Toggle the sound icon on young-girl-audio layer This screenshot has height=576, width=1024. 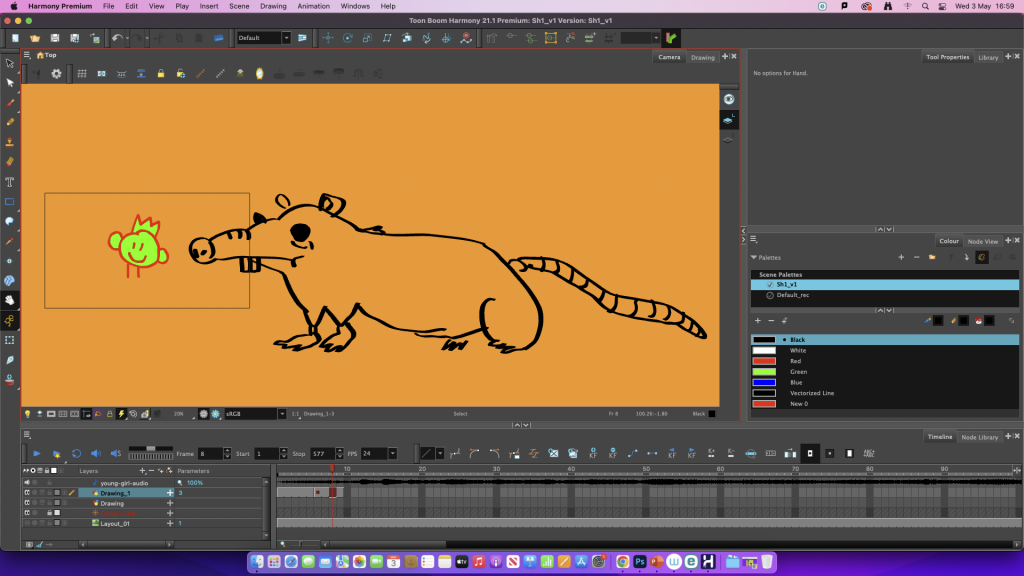tap(27, 483)
